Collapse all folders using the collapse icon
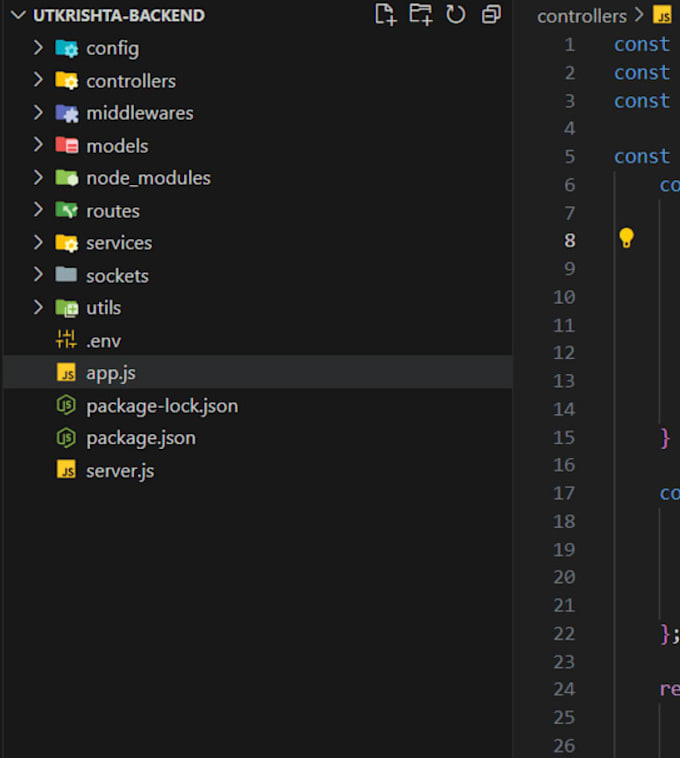680x758 pixels. (x=491, y=15)
